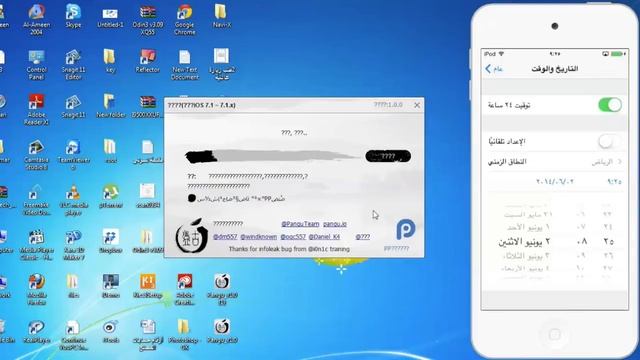The image size is (640, 360).
Task: Open the Time Zone row chevron
Action: click(620, 162)
